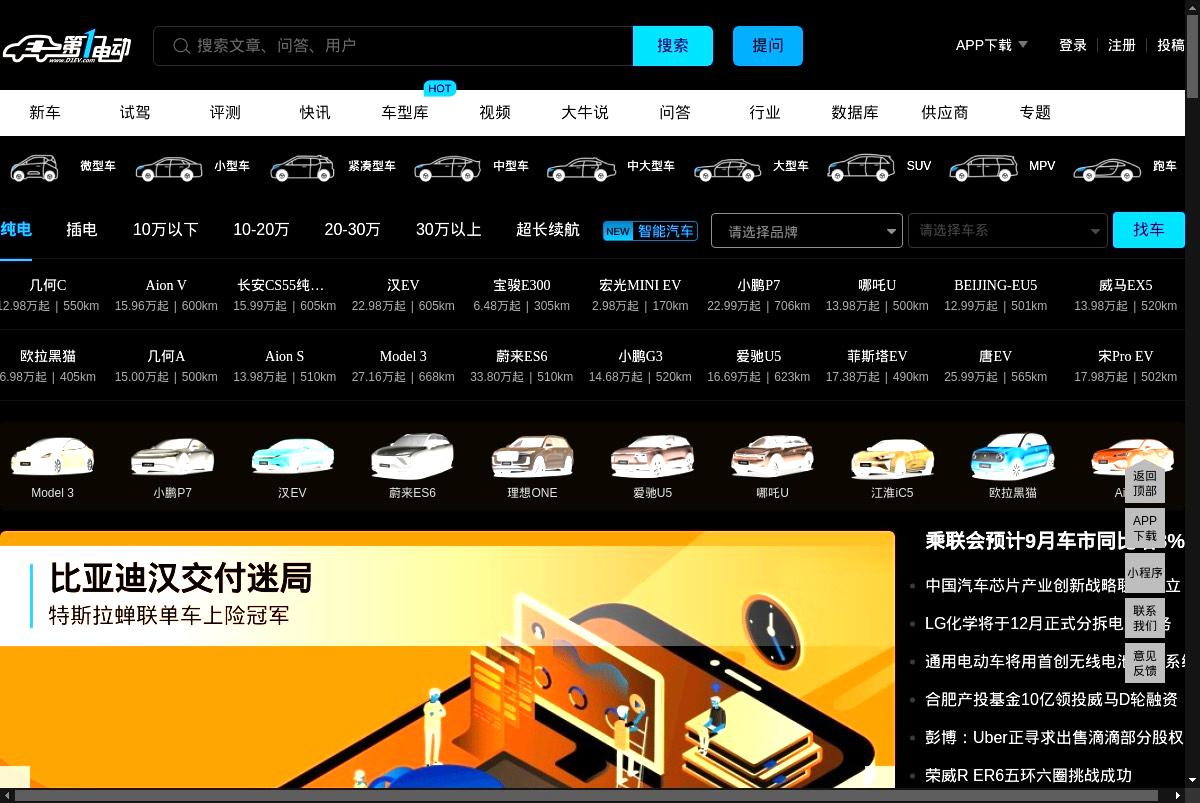Click the 意见反馈 side button
Screen dimensions: 1200x803
pyautogui.click(x=1145, y=664)
